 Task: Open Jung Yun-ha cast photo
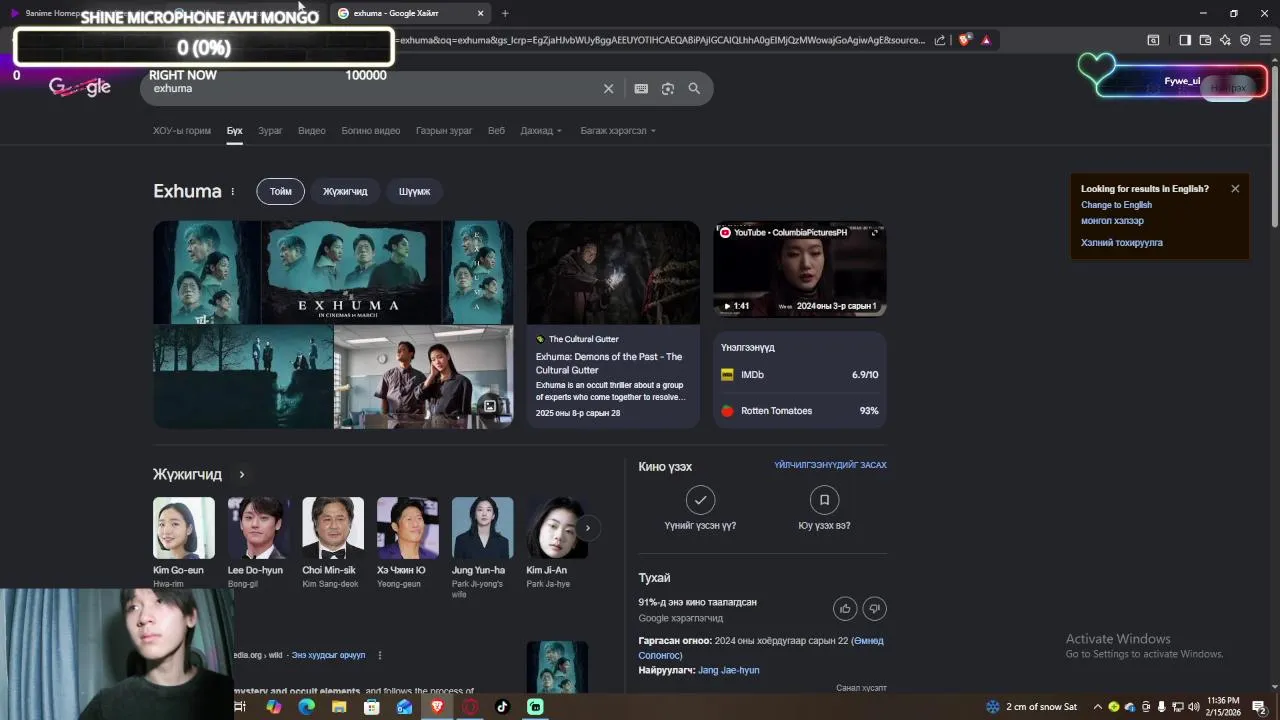[482, 528]
